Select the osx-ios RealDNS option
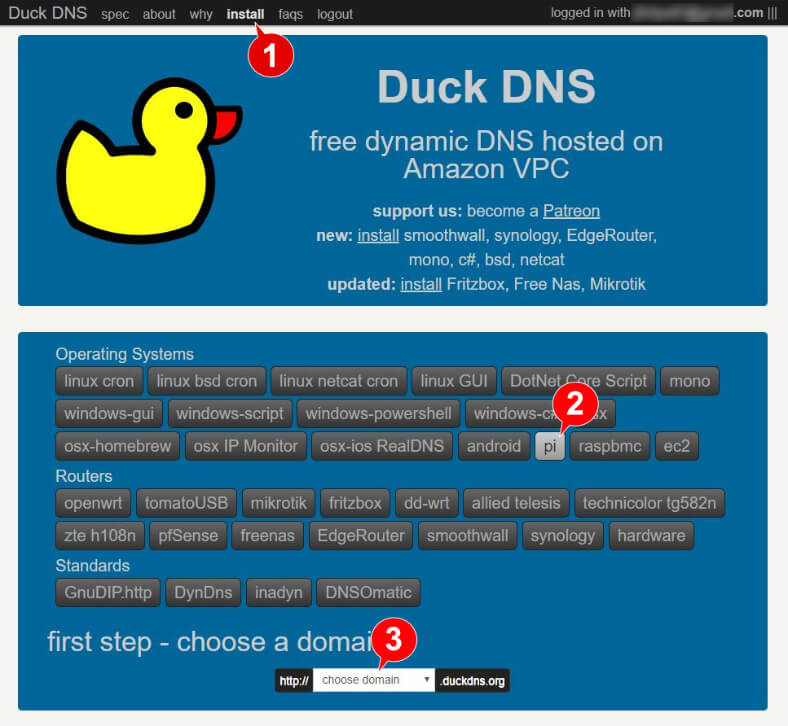Image resolution: width=788 pixels, height=726 pixels. tap(382, 446)
